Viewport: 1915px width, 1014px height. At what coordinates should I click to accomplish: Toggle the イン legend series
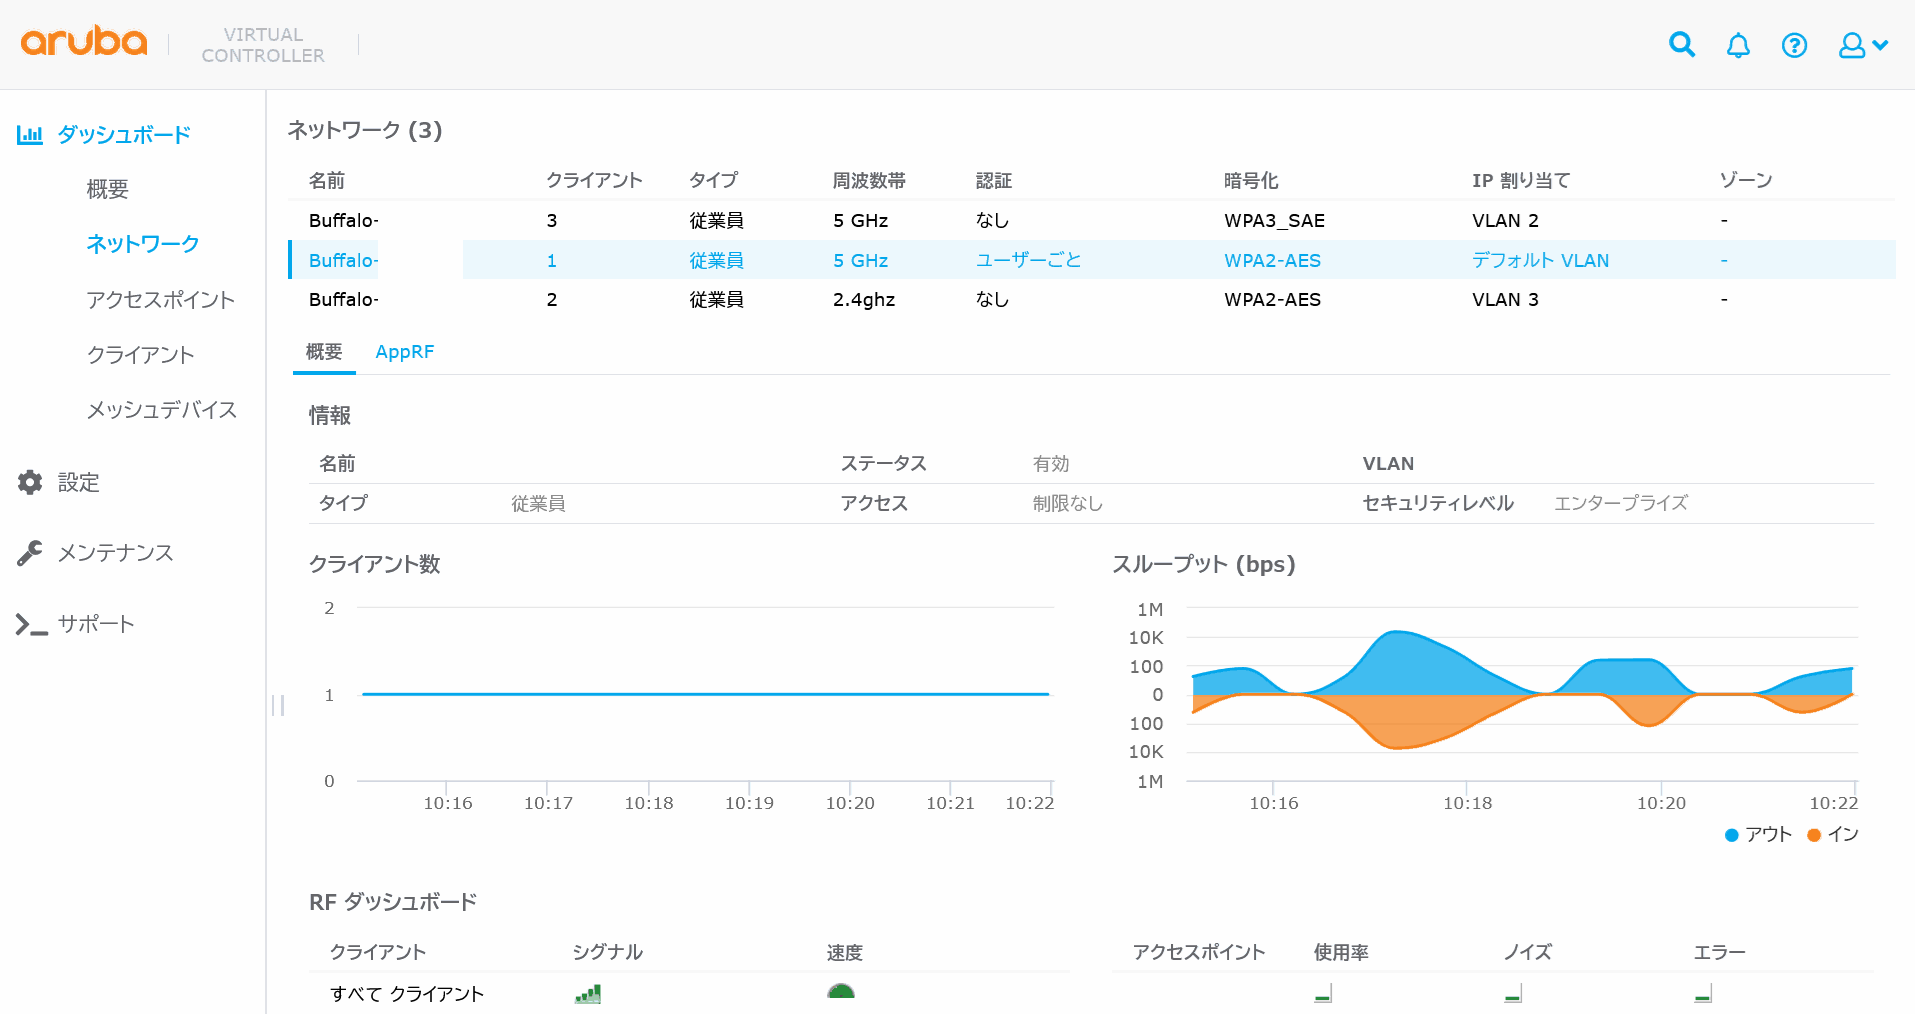pos(1833,835)
